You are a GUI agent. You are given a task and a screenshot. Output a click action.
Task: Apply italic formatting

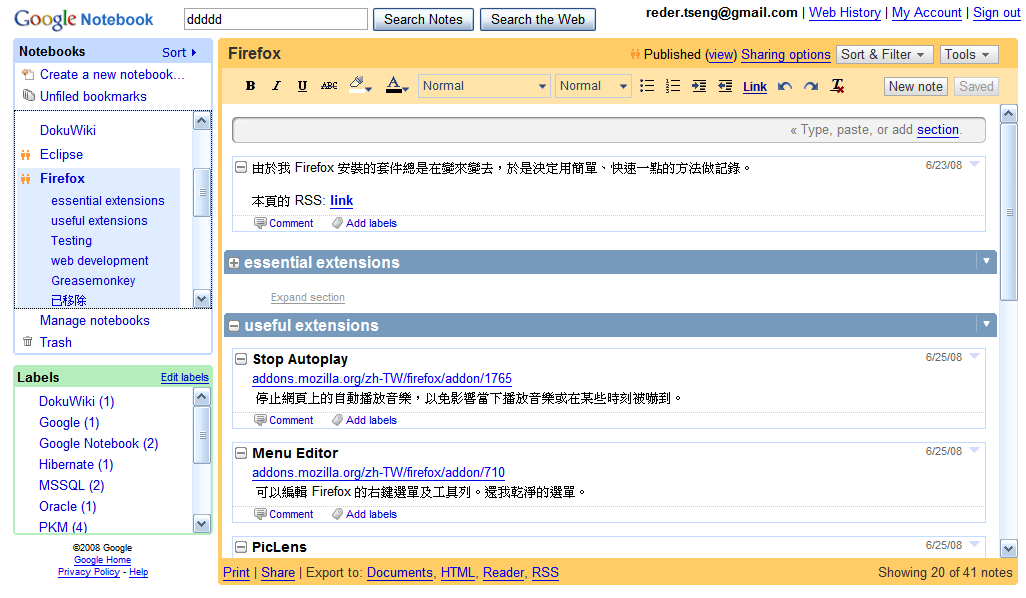(x=276, y=86)
